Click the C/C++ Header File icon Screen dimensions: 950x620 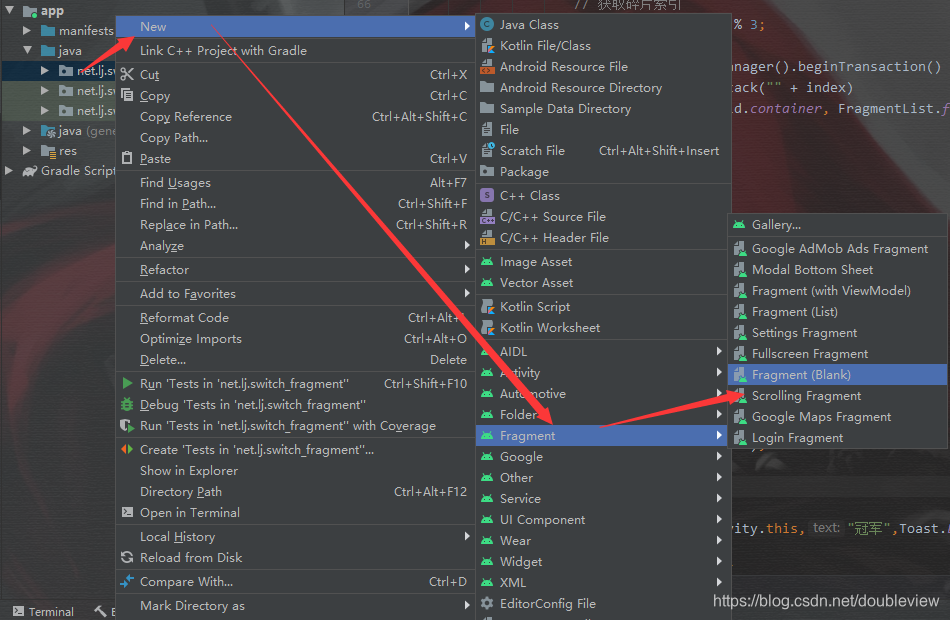click(487, 238)
